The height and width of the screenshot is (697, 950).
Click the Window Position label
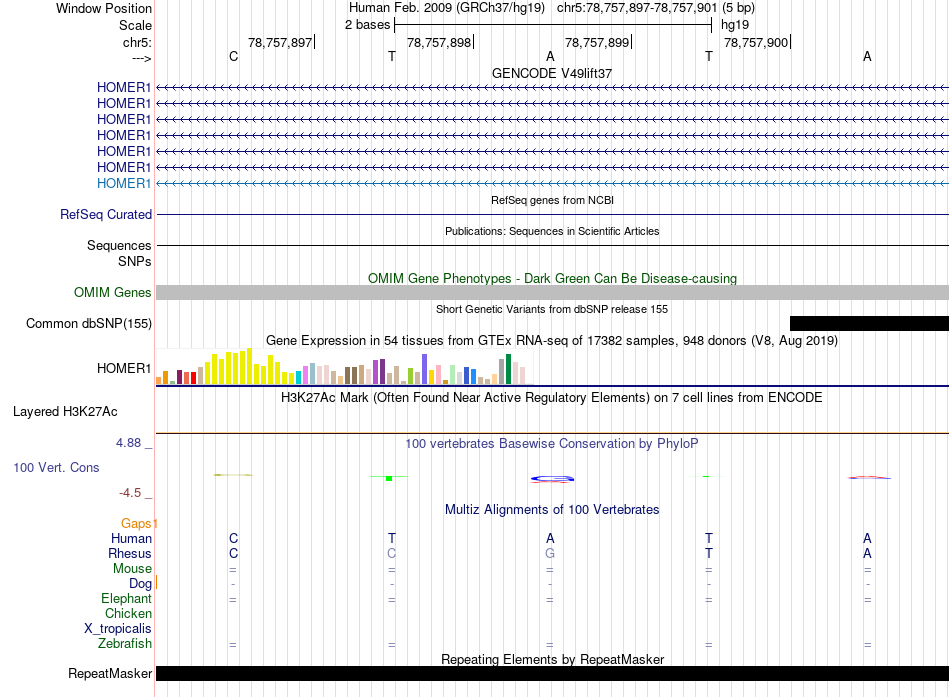click(x=104, y=8)
